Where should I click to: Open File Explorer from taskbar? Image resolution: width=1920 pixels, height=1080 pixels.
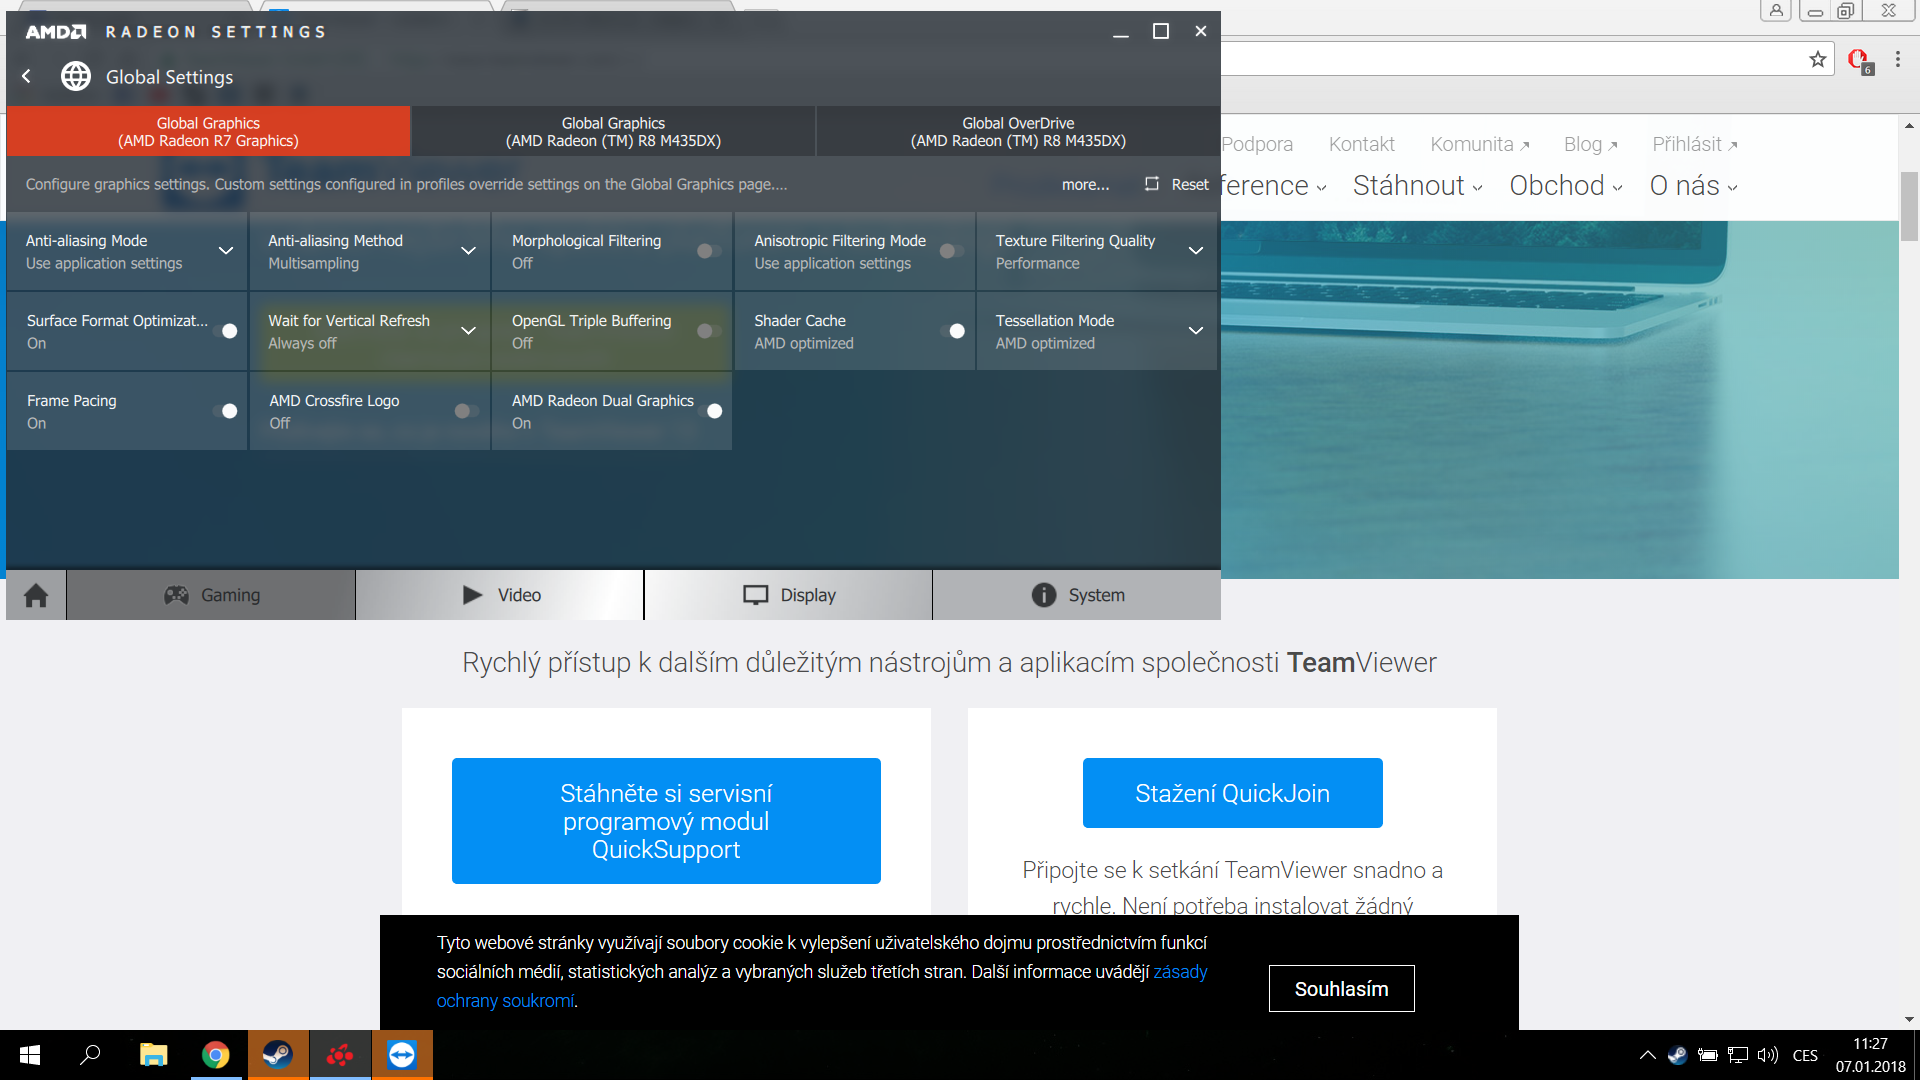tap(153, 1055)
